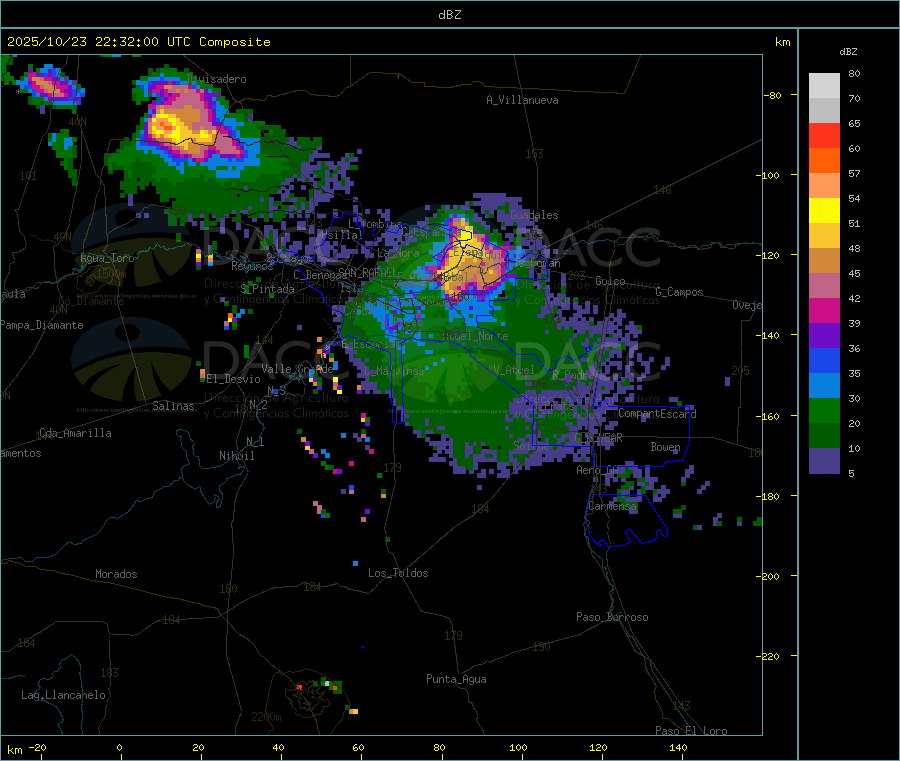Click the magenta 39-42 dBZ legend swatch
Screen dimensions: 900x761
pos(824,310)
